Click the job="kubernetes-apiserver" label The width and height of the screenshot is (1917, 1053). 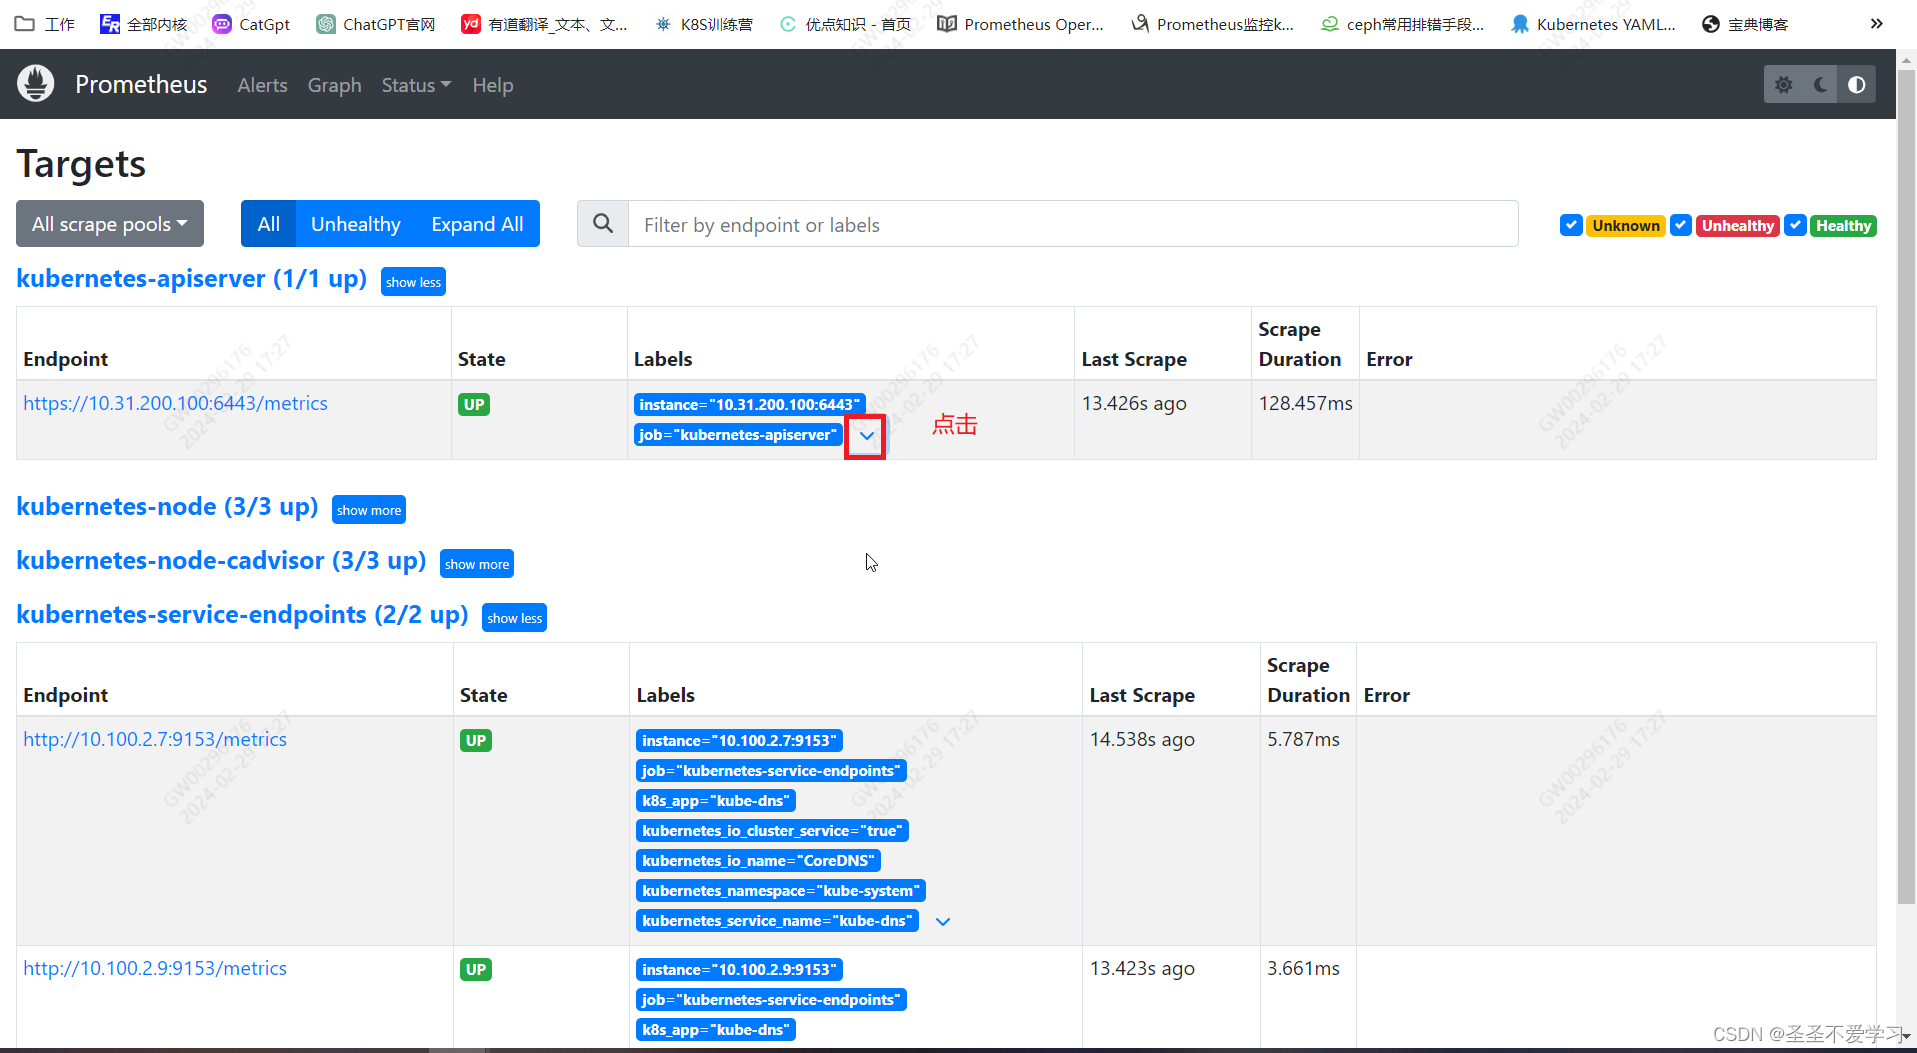click(x=738, y=435)
